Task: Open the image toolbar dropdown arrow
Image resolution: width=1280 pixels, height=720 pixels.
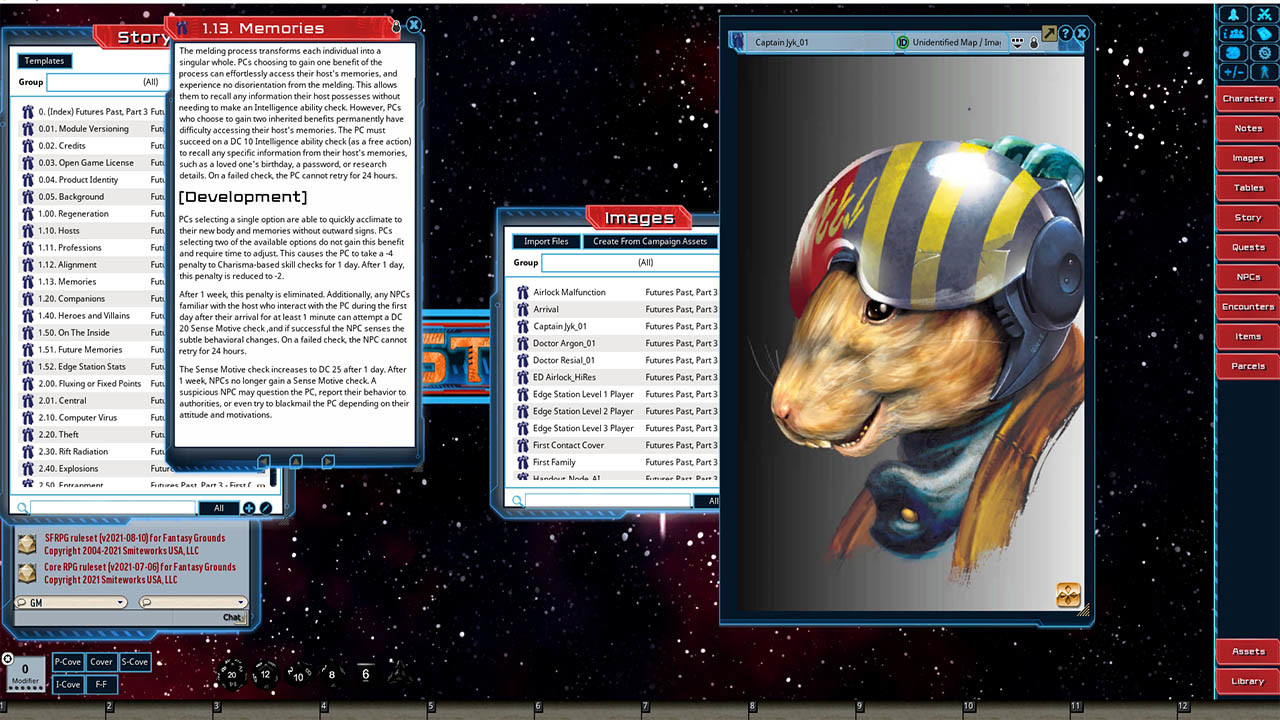Action: point(1017,43)
